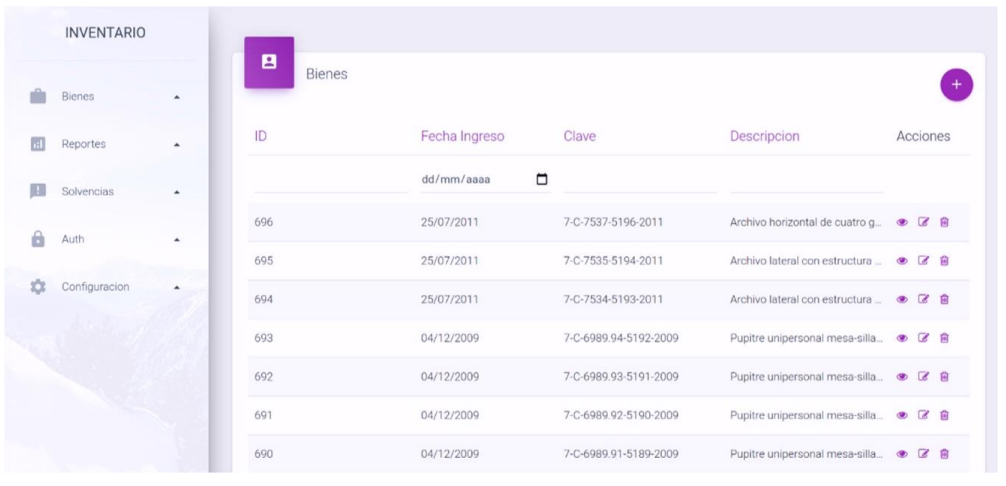Click the Pupitre unipersonal description in row 690
This screenshot has width=1006, height=486.
click(x=806, y=454)
